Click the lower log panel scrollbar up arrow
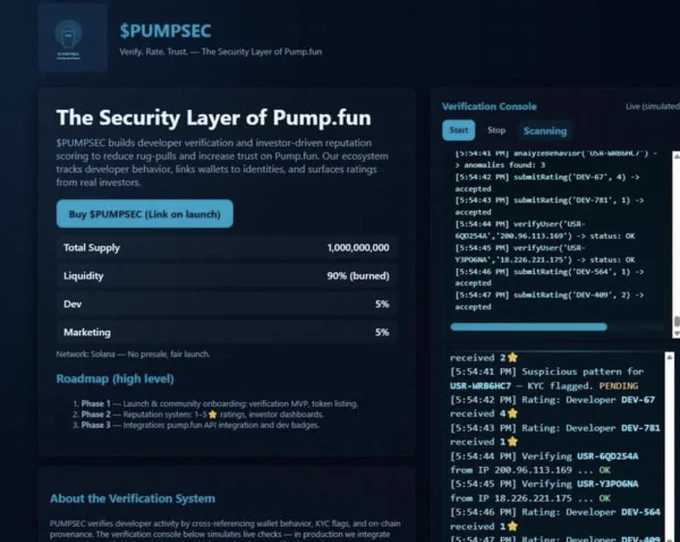The height and width of the screenshot is (542, 680). 669,357
